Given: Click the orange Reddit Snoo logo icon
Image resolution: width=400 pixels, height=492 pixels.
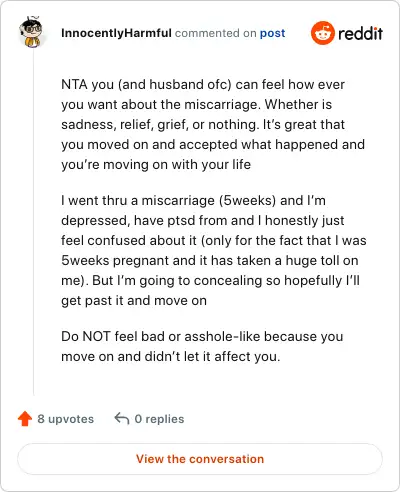Looking at the screenshot, I should (x=322, y=33).
